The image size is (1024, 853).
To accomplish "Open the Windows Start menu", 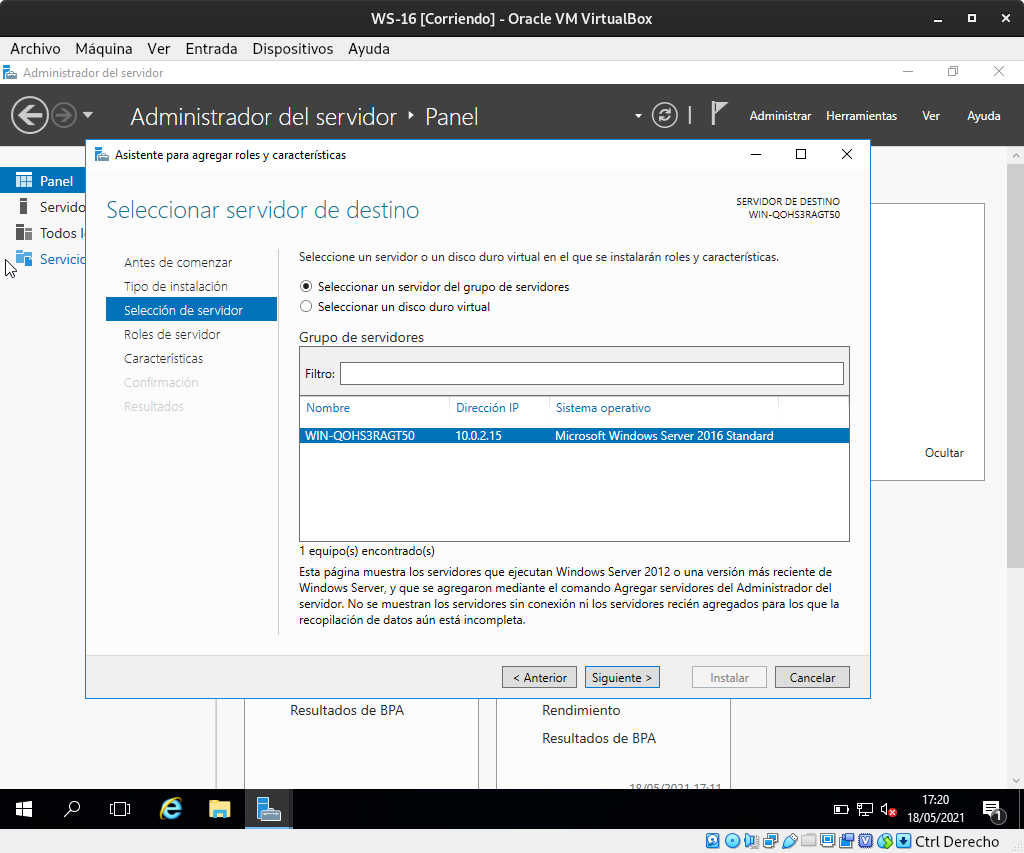I will point(24,809).
